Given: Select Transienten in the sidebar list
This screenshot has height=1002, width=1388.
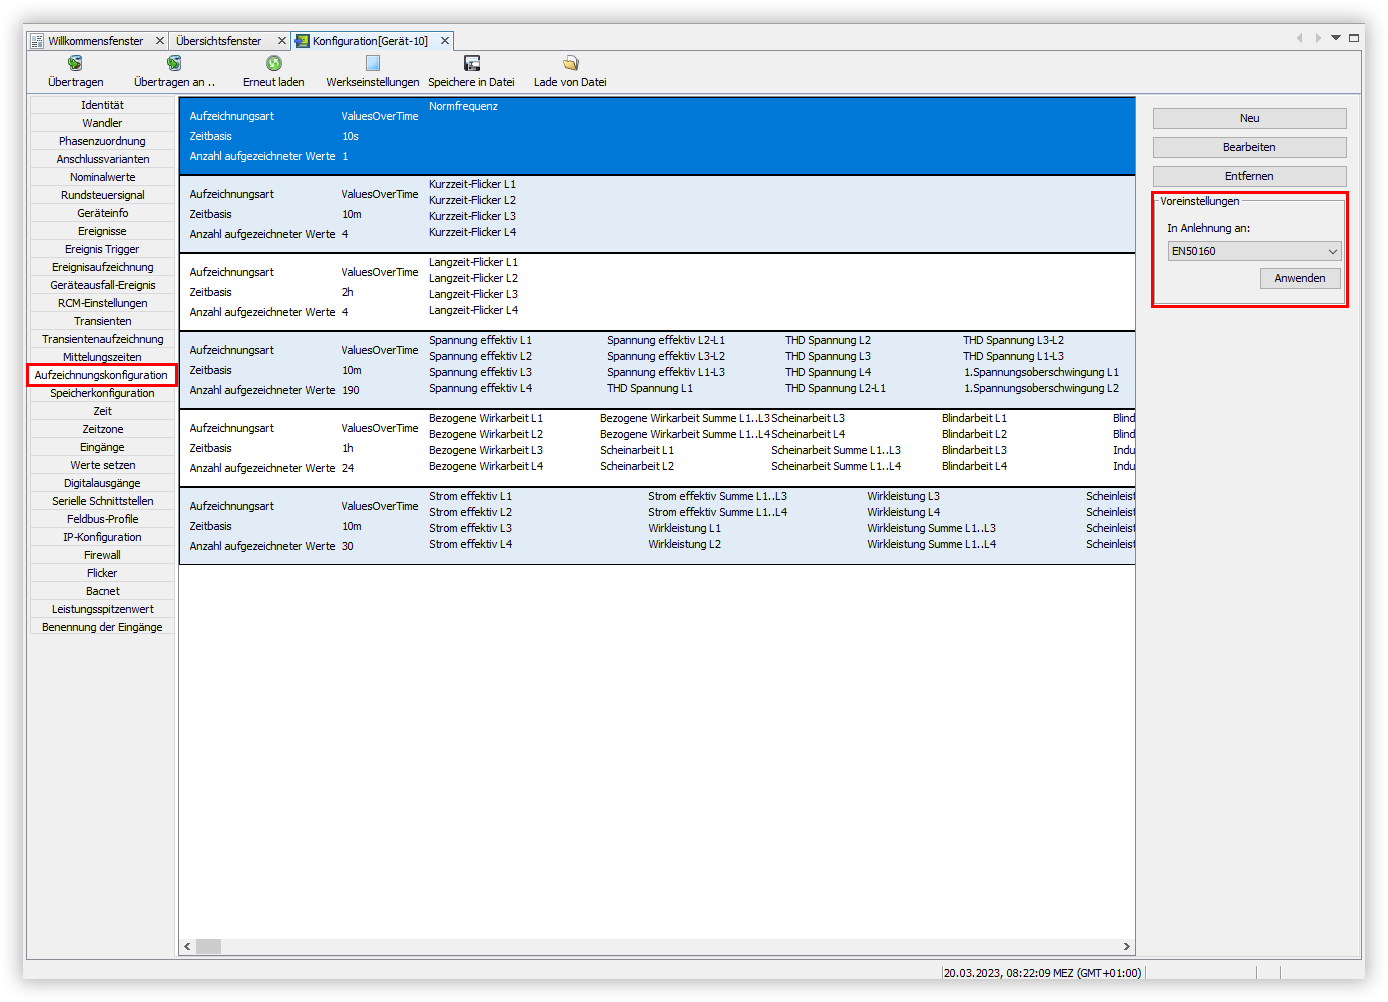Looking at the screenshot, I should tap(102, 321).
